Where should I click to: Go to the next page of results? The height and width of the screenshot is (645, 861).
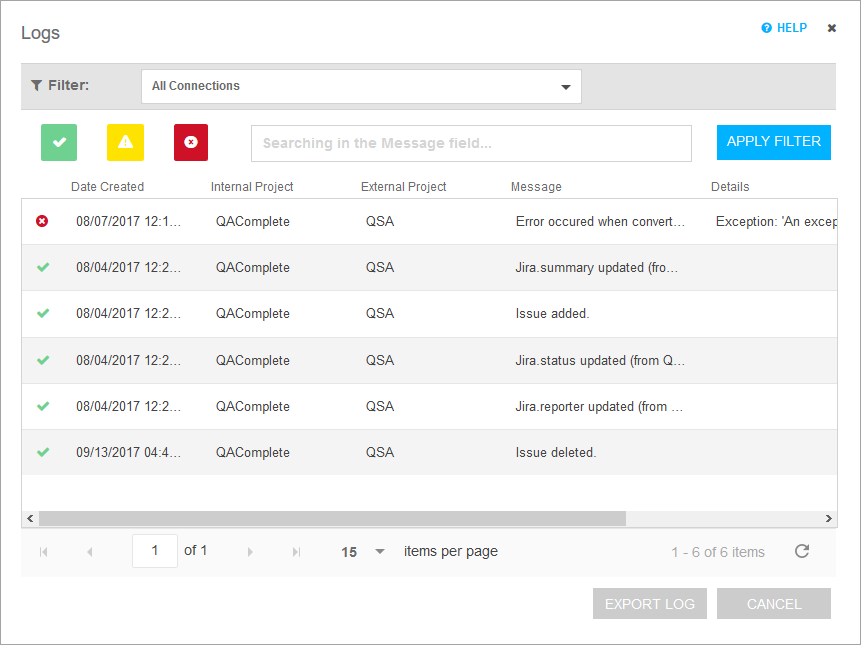pos(250,550)
